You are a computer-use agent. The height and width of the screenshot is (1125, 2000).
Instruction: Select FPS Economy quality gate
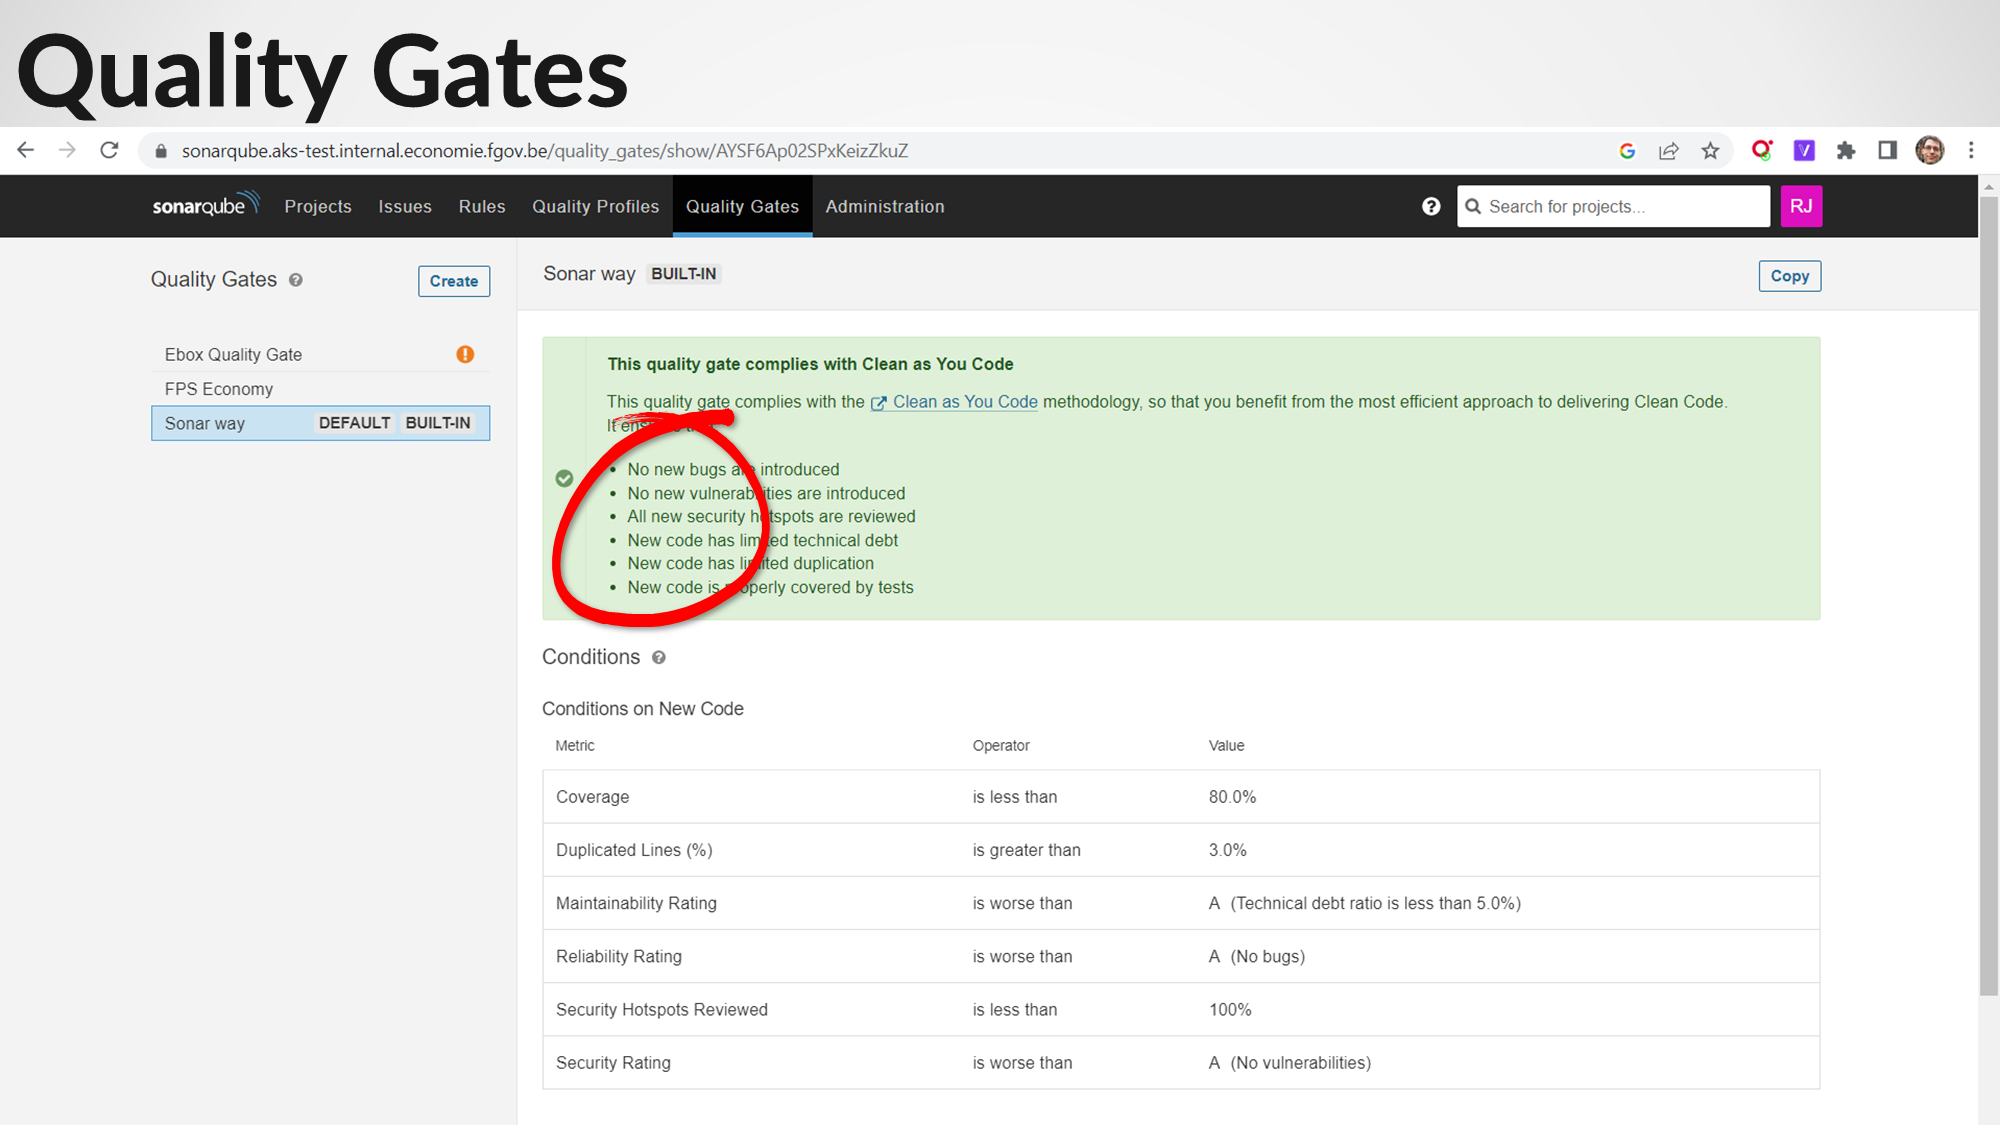[219, 389]
